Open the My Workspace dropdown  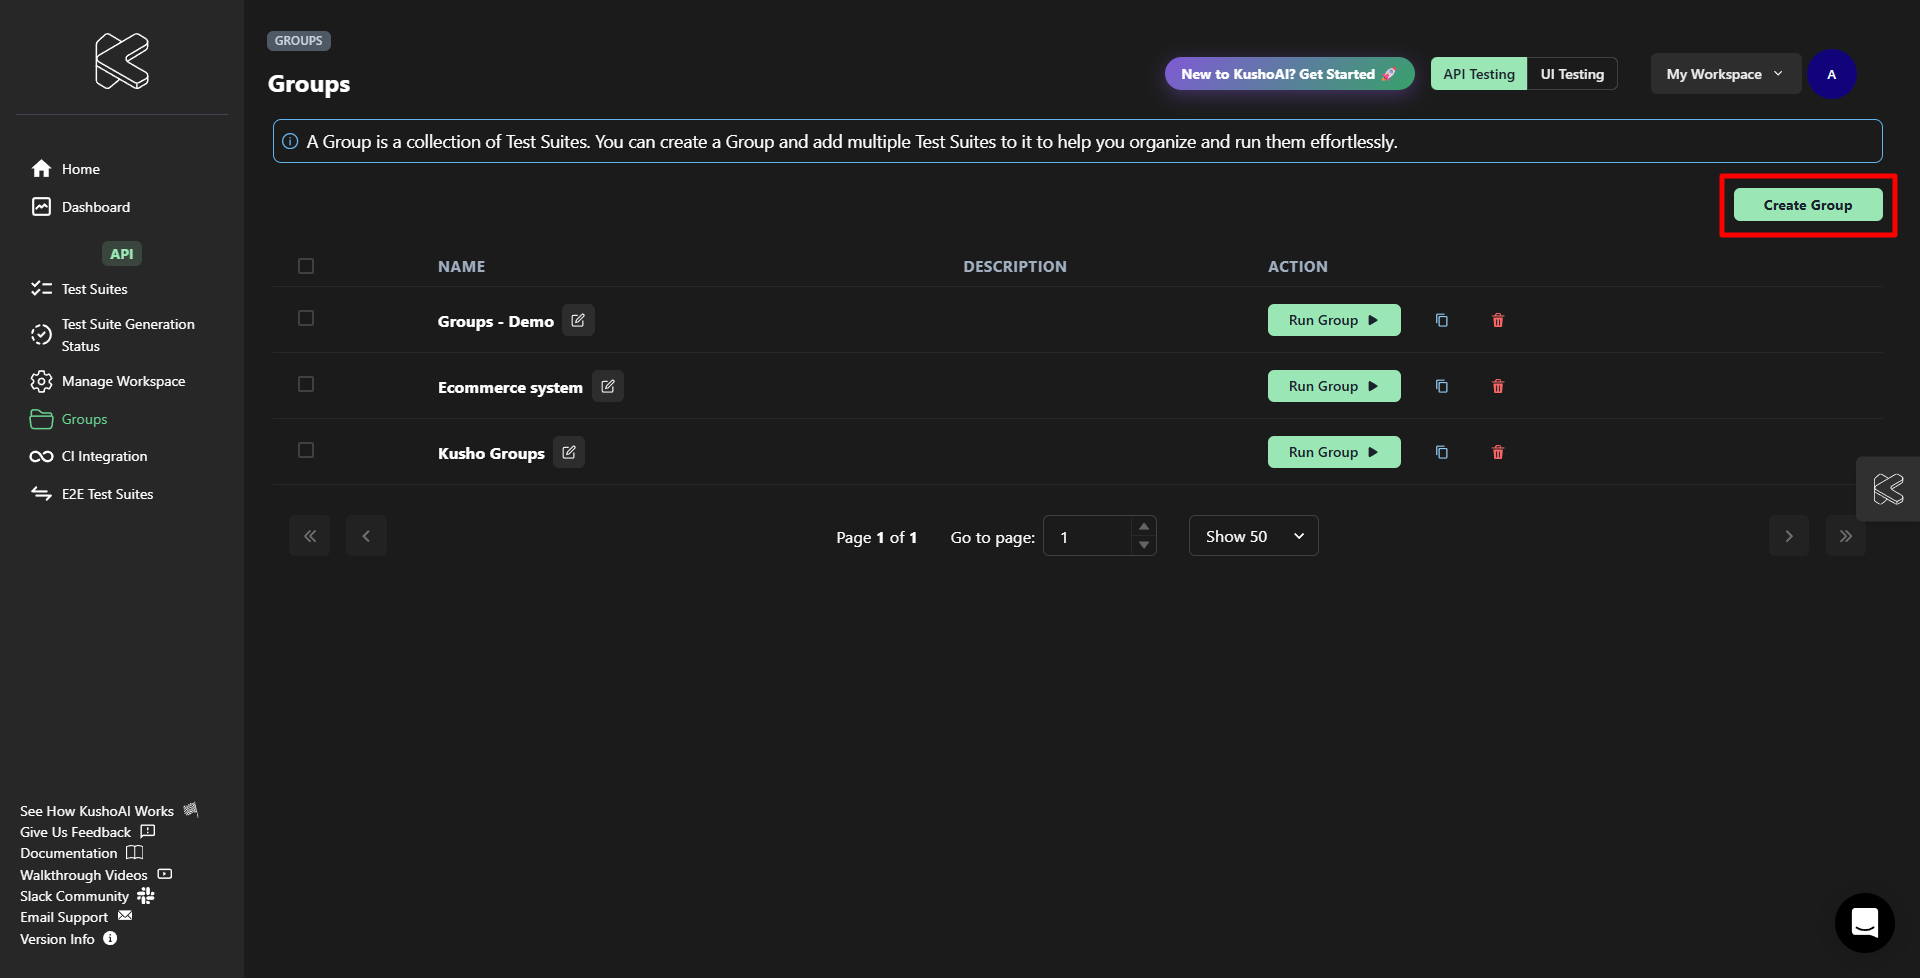[1724, 74]
